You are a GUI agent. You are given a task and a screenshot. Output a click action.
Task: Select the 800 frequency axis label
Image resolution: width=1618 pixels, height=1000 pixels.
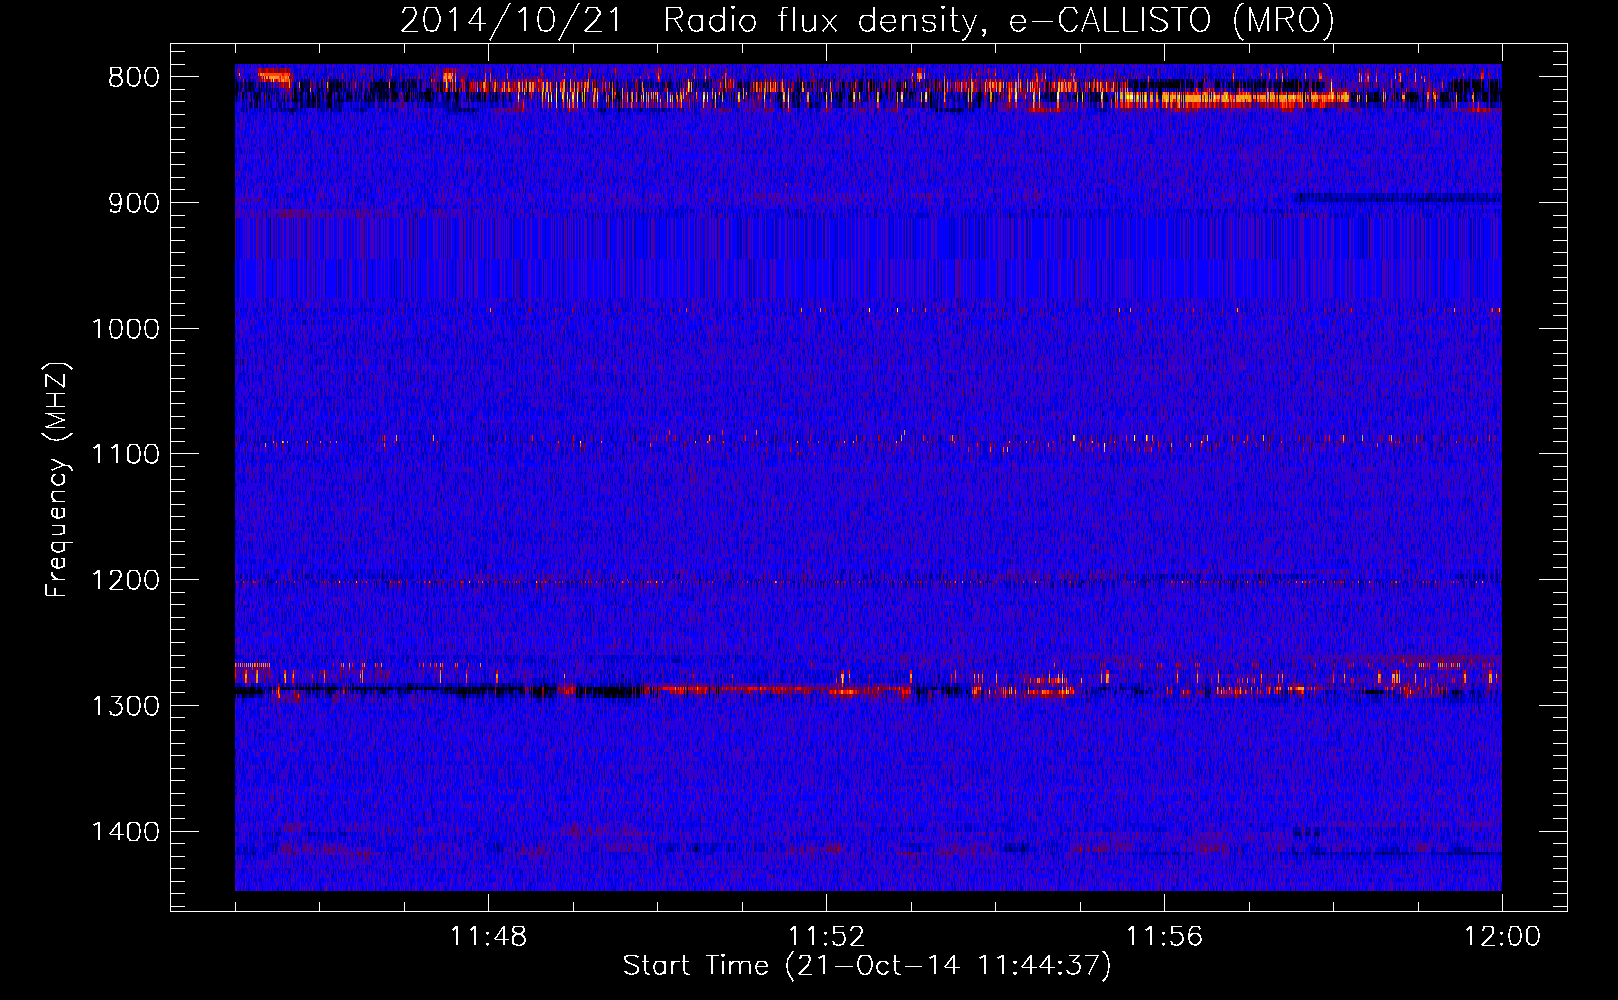coord(133,77)
